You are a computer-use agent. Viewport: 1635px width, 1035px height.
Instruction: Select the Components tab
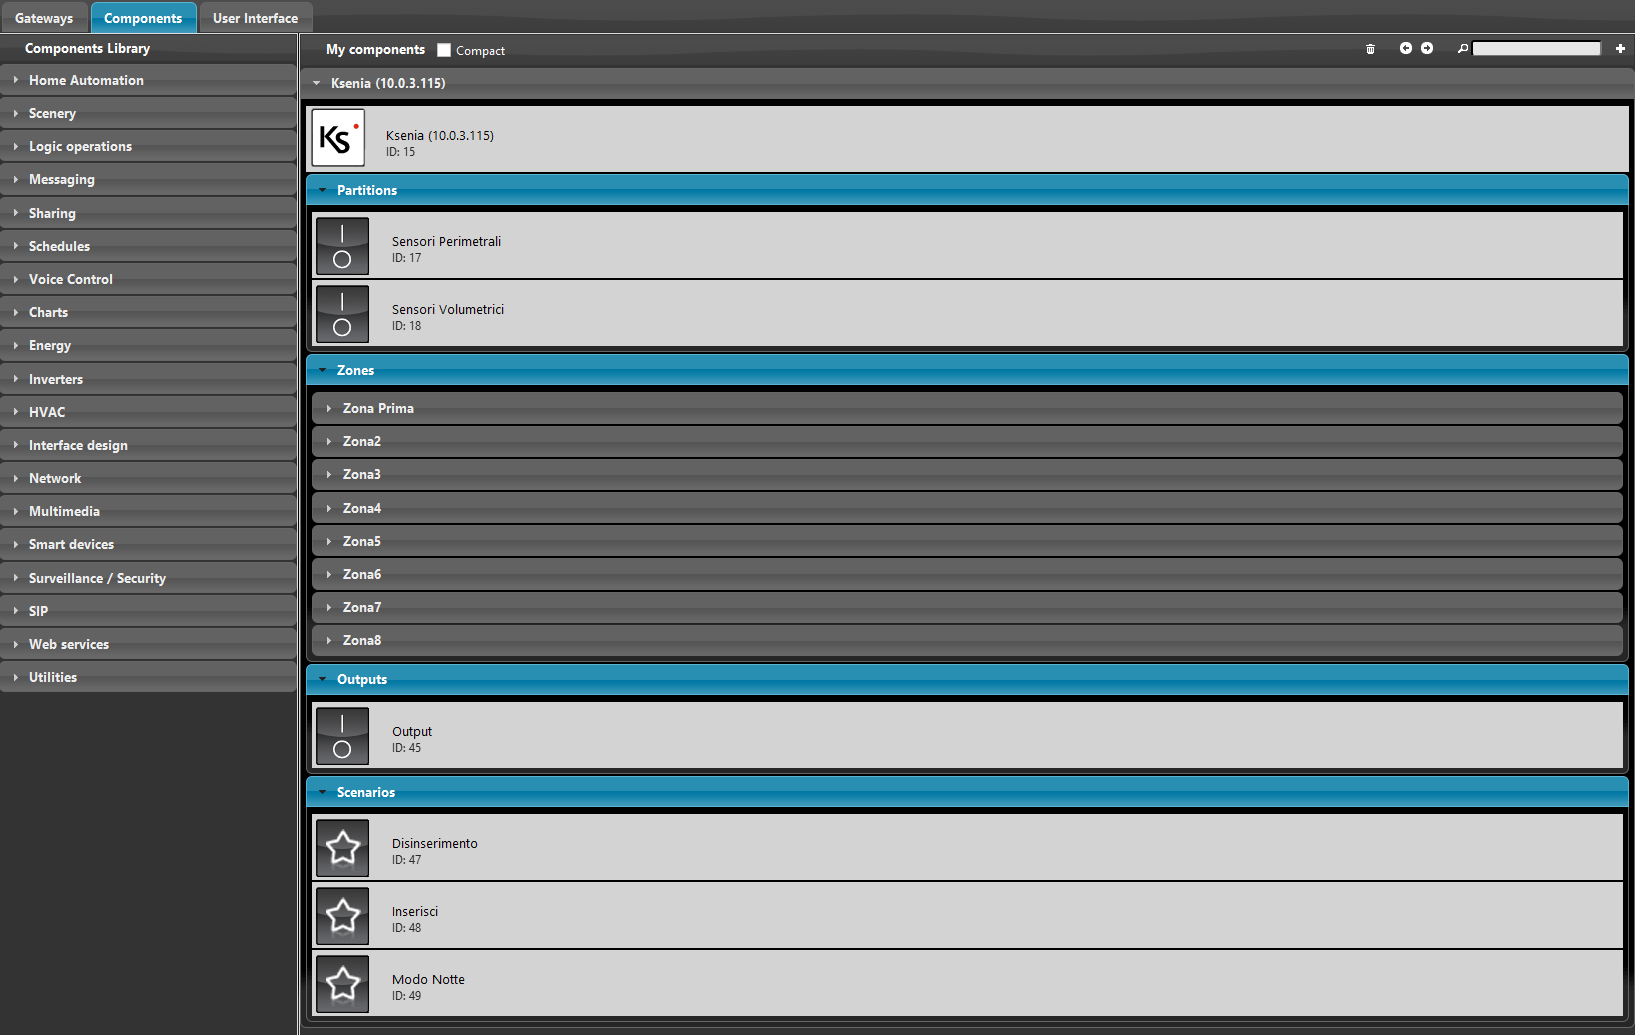tap(143, 18)
